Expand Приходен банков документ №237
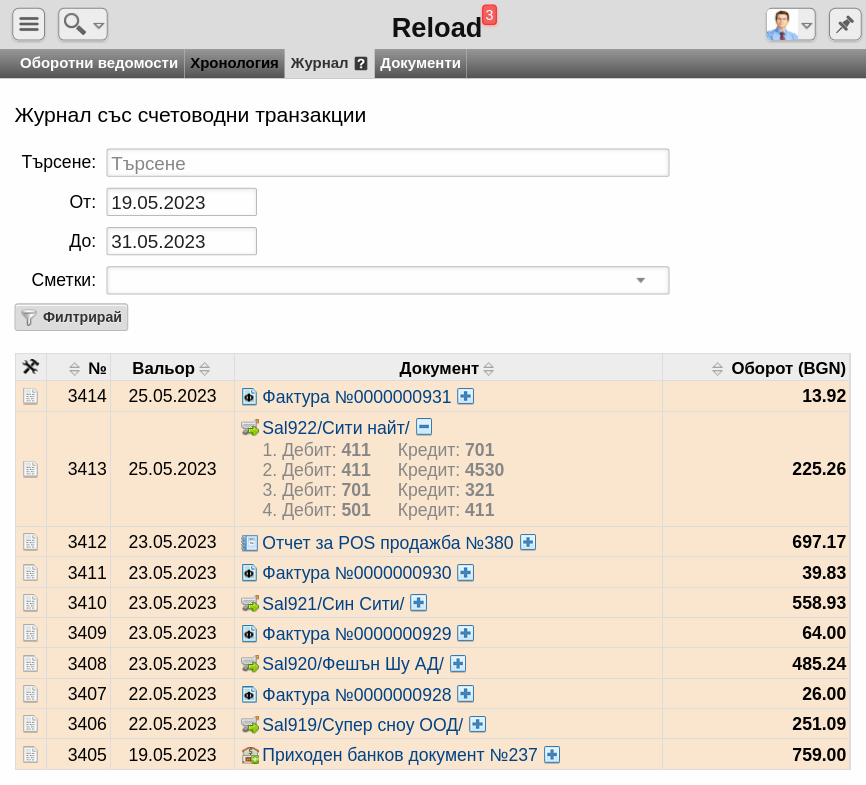 click(552, 755)
